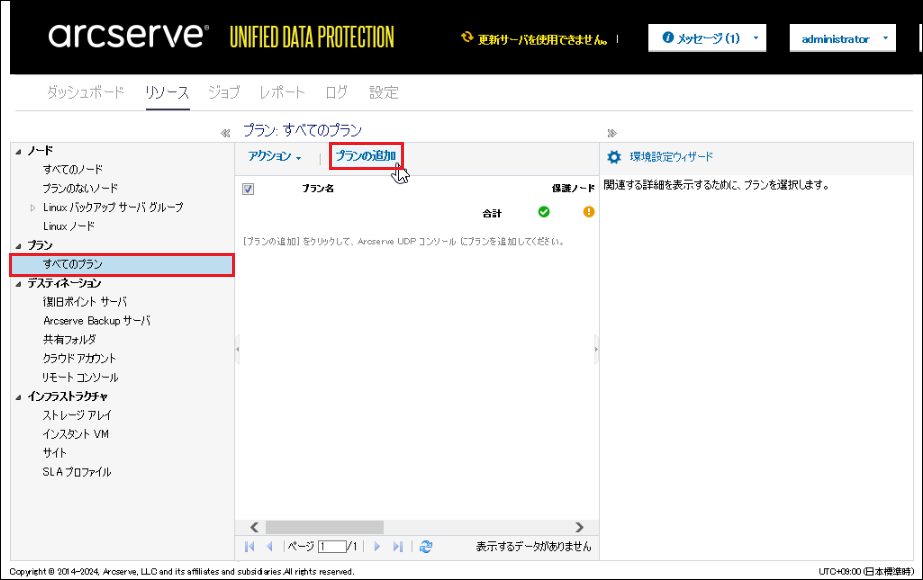Image resolution: width=923 pixels, height=580 pixels.
Task: Select ストレージ アレイ in tree
Action: click(77, 415)
